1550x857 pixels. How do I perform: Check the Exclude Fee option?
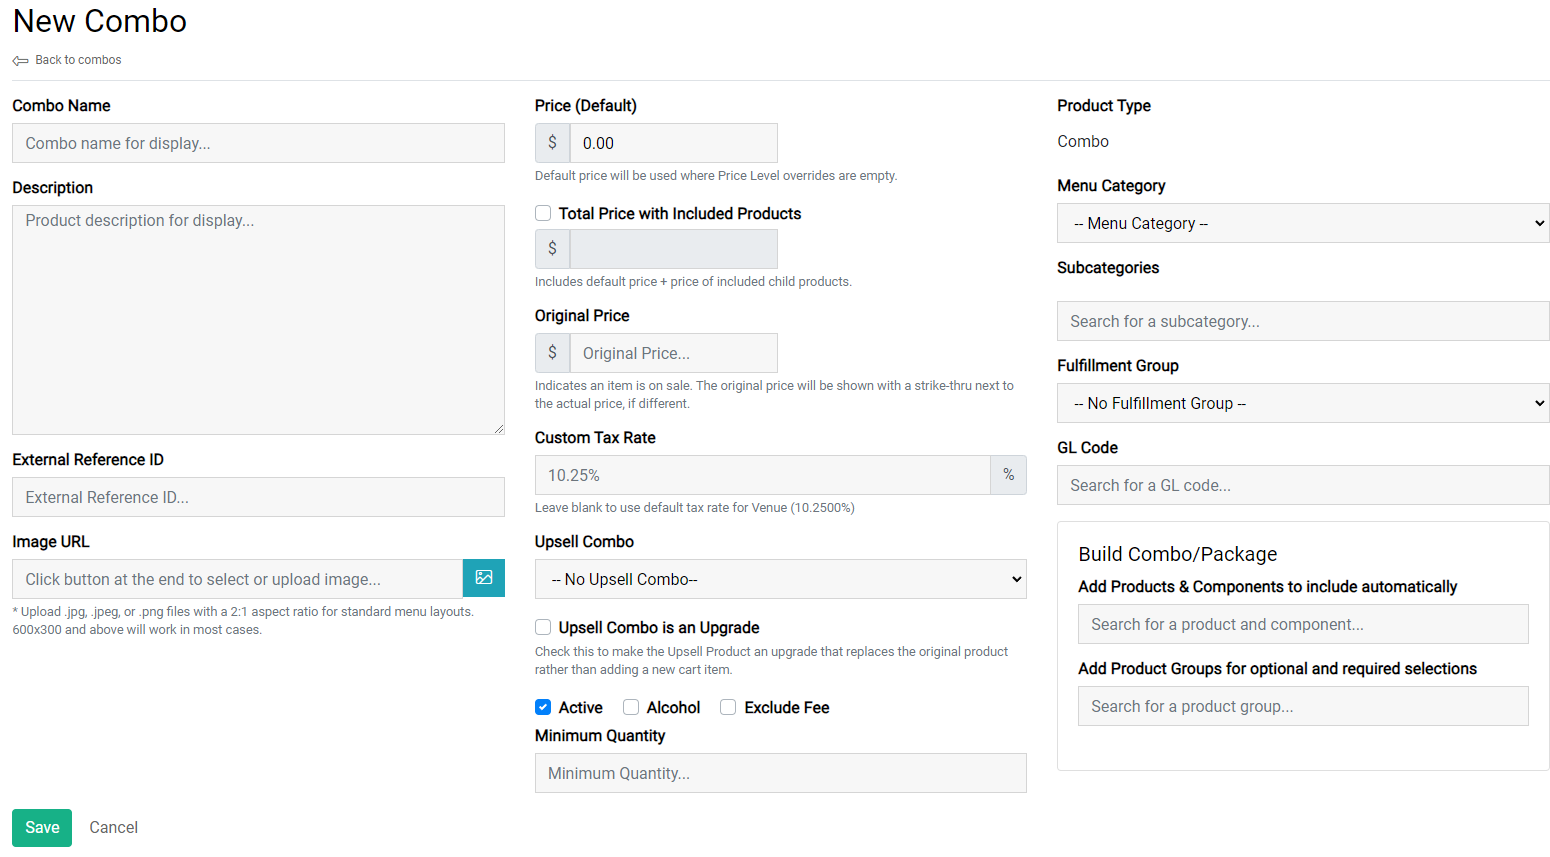pos(728,707)
